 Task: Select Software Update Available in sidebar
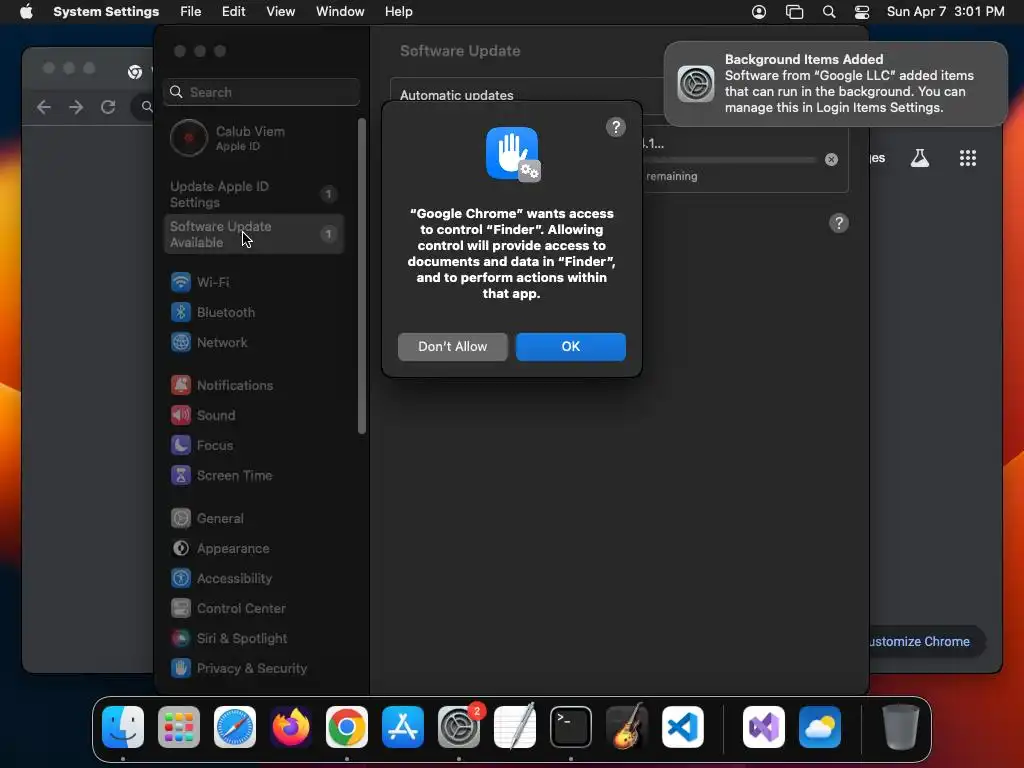[254, 234]
